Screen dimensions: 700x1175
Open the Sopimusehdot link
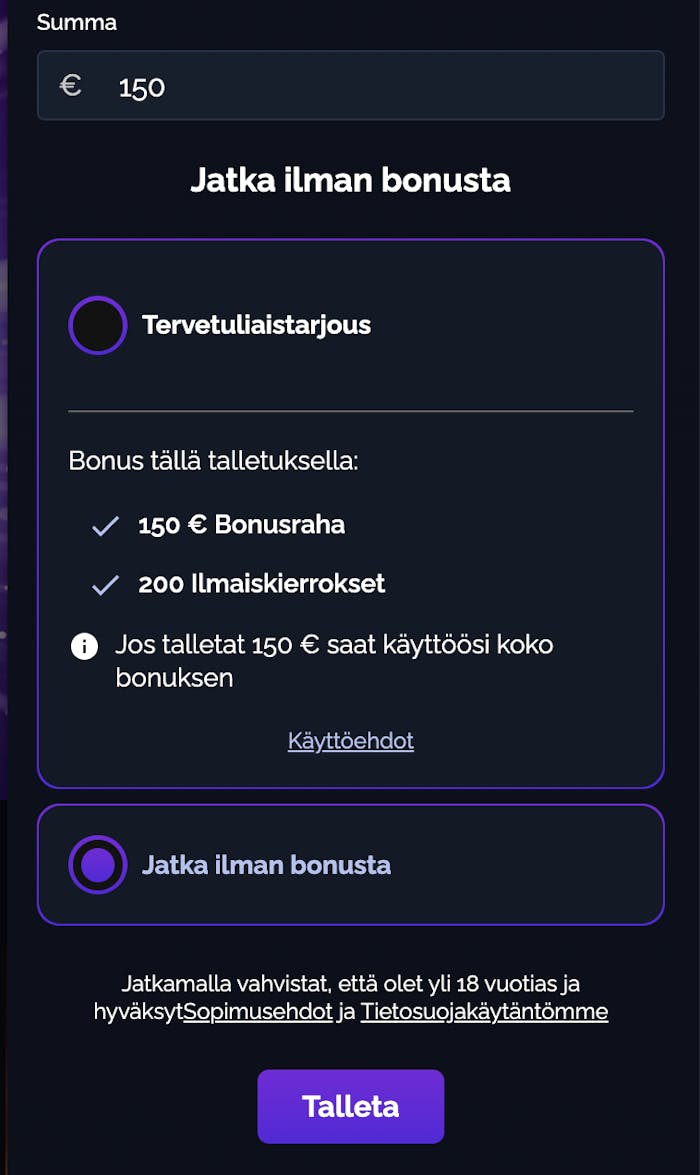[x=258, y=1011]
